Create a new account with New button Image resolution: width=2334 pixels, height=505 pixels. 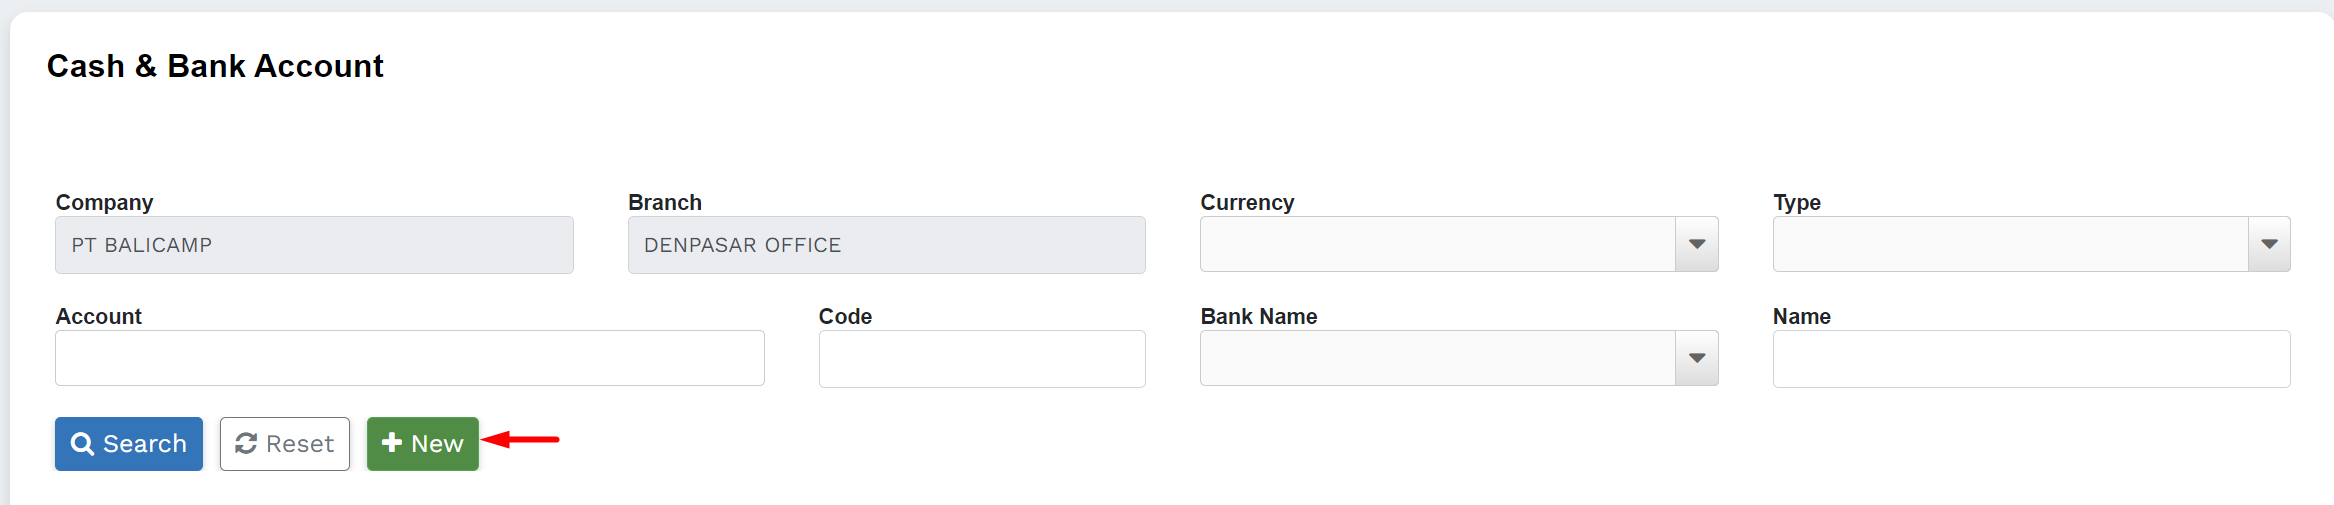423,444
